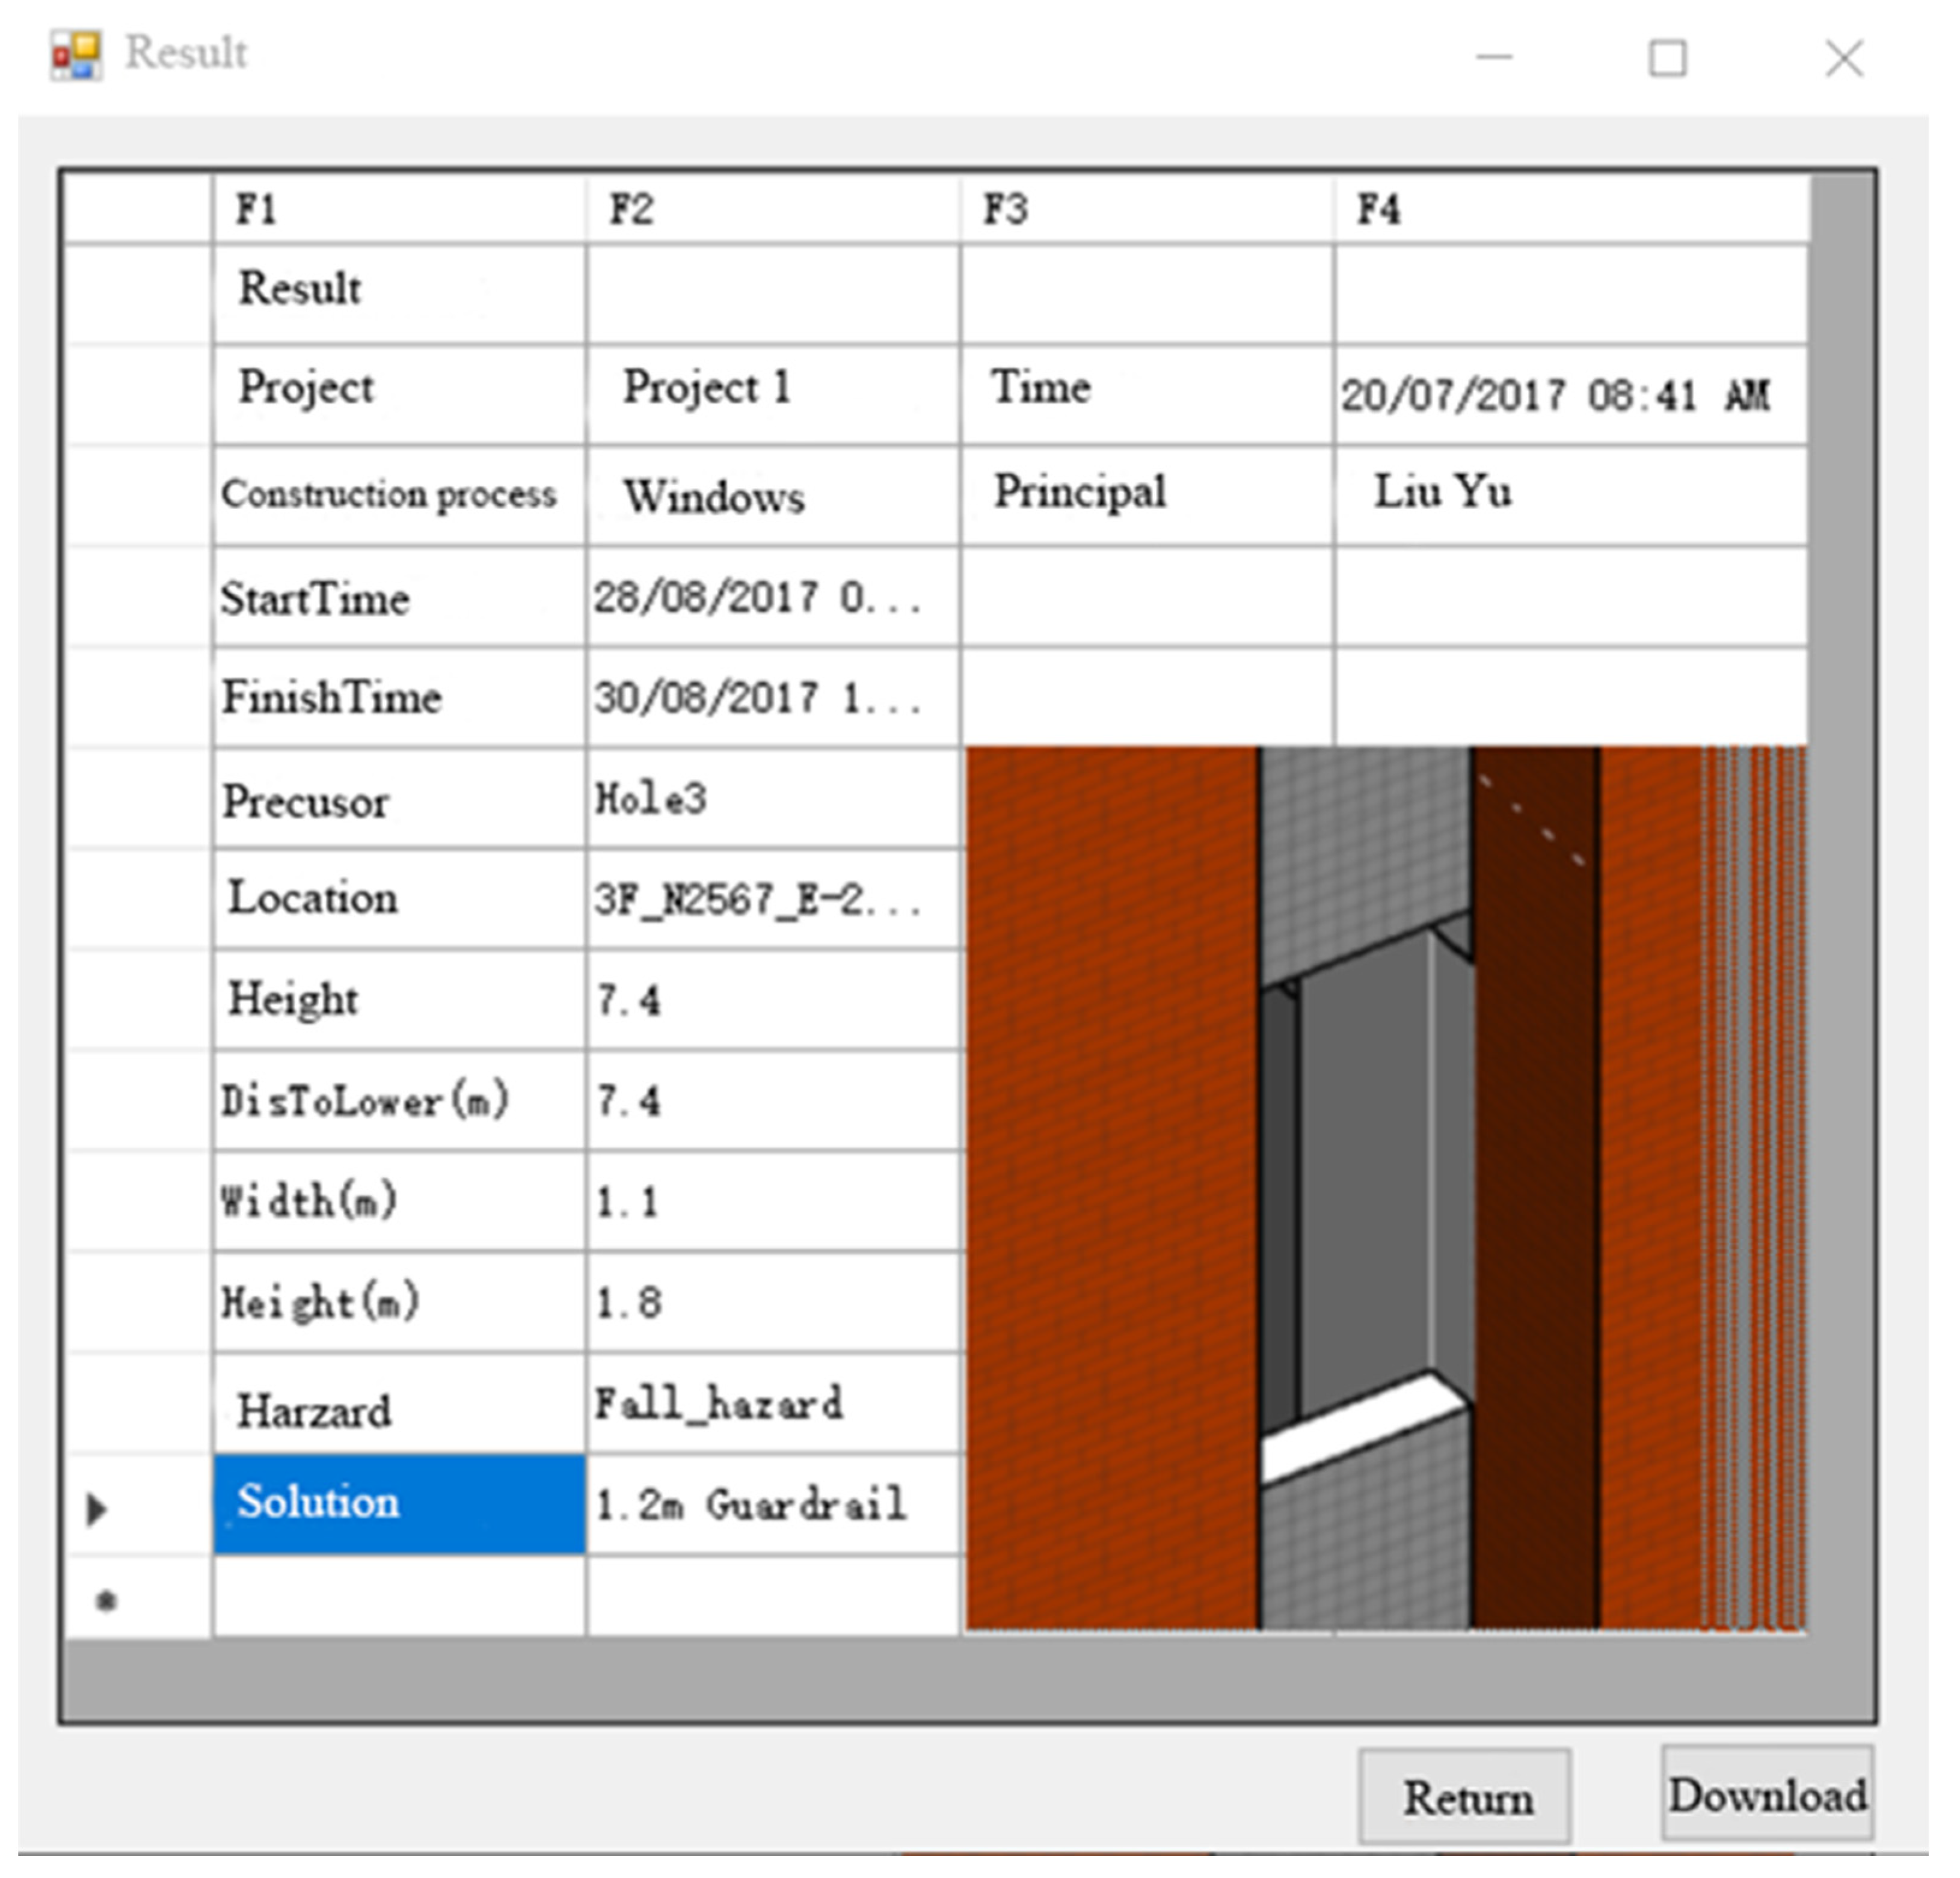Viewport: 1960px width, 1878px height.
Task: Maximize the Result window
Action: (x=1667, y=58)
